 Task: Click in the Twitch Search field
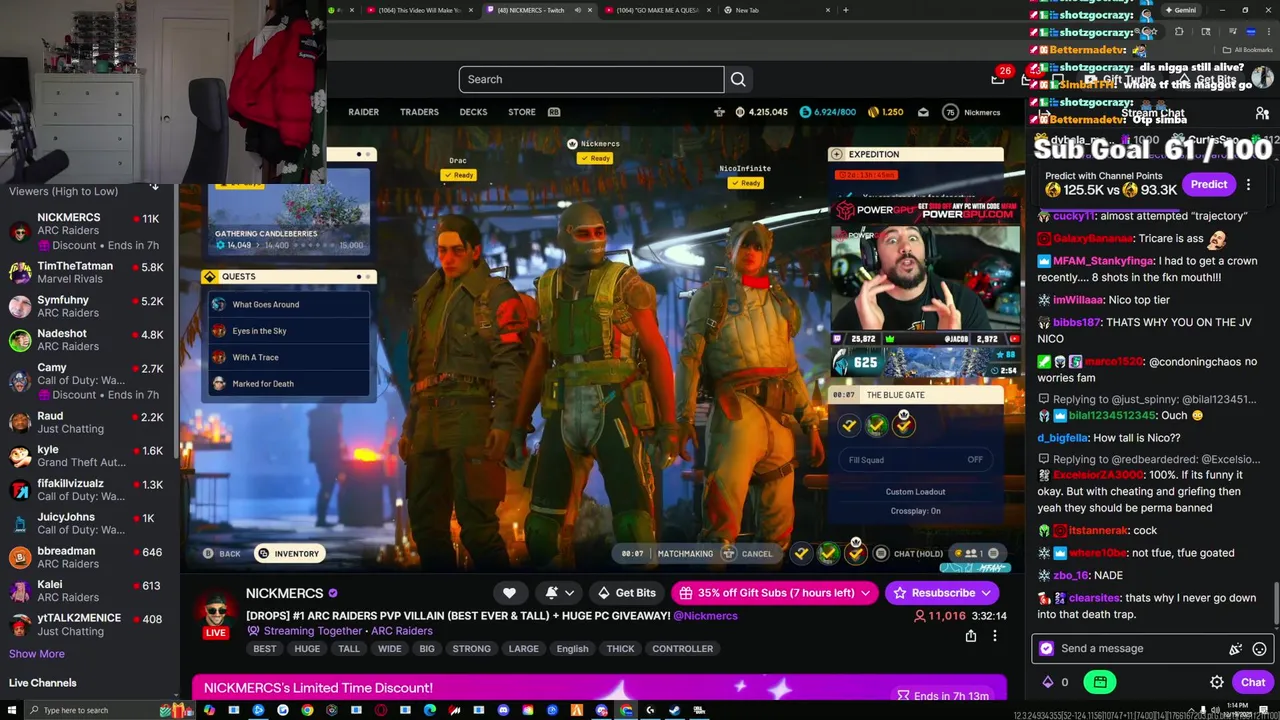(591, 79)
